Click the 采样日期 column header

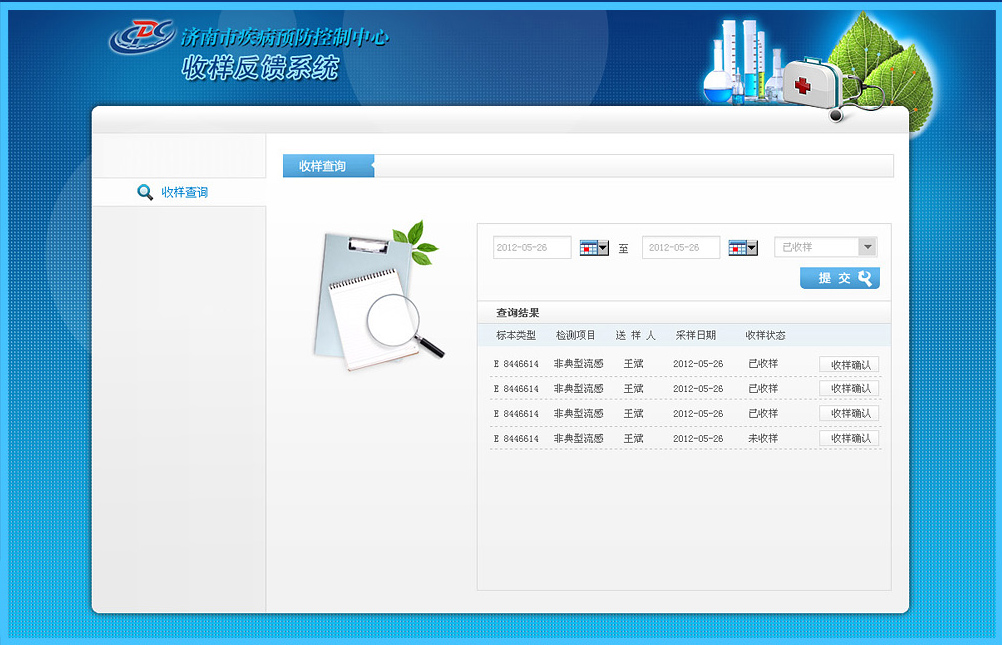coord(695,335)
